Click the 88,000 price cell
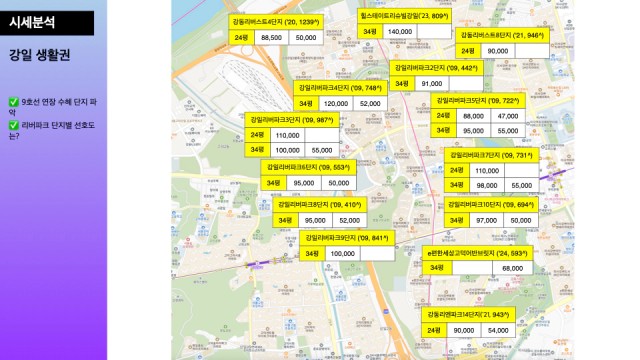The image size is (640, 360). click(473, 116)
